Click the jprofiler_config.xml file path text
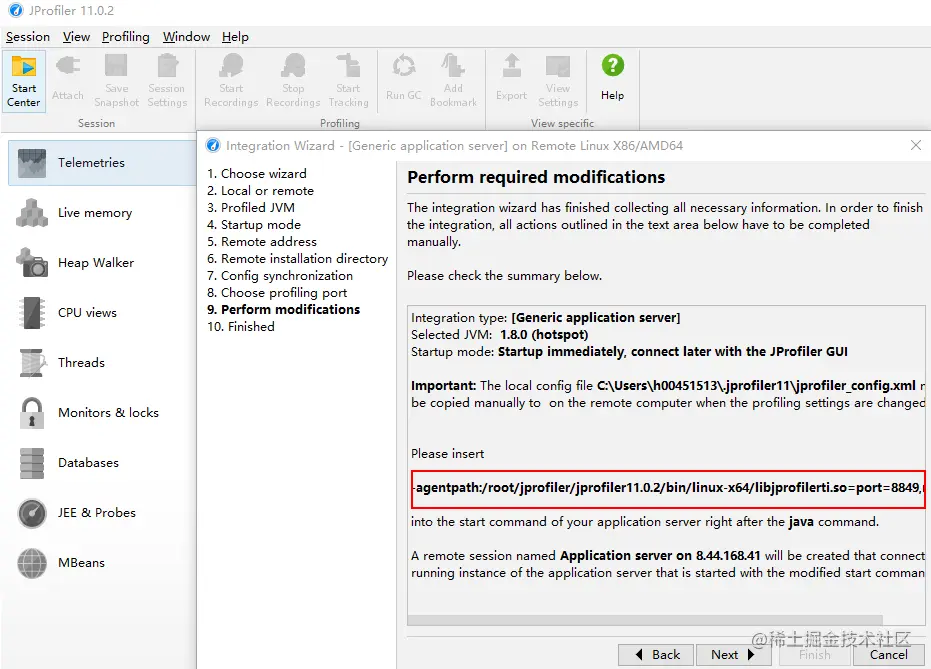Viewport: 931px width, 669px height. pos(756,386)
